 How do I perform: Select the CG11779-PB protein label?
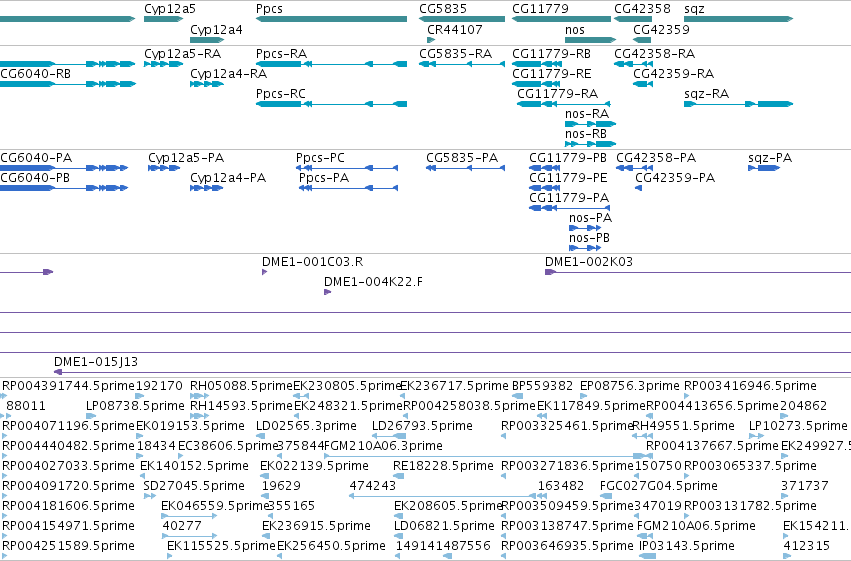(x=568, y=158)
